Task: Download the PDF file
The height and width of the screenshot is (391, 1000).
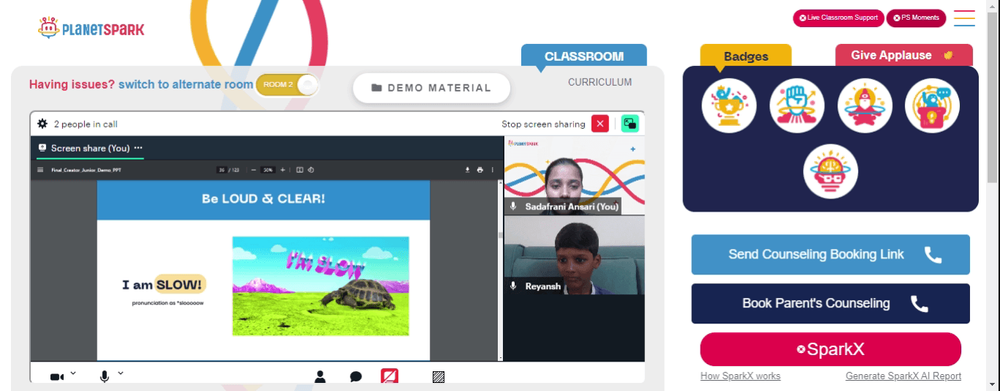Action: pyautogui.click(x=467, y=170)
